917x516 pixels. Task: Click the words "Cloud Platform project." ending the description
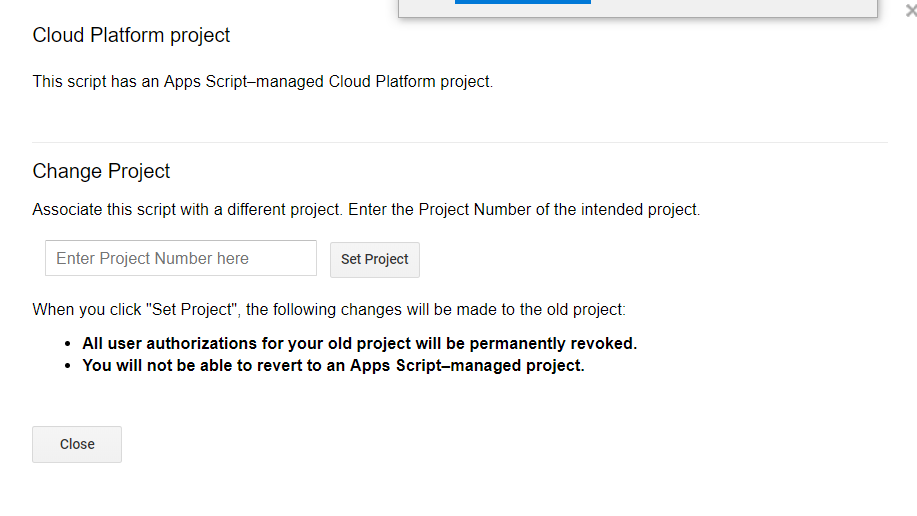[411, 82]
